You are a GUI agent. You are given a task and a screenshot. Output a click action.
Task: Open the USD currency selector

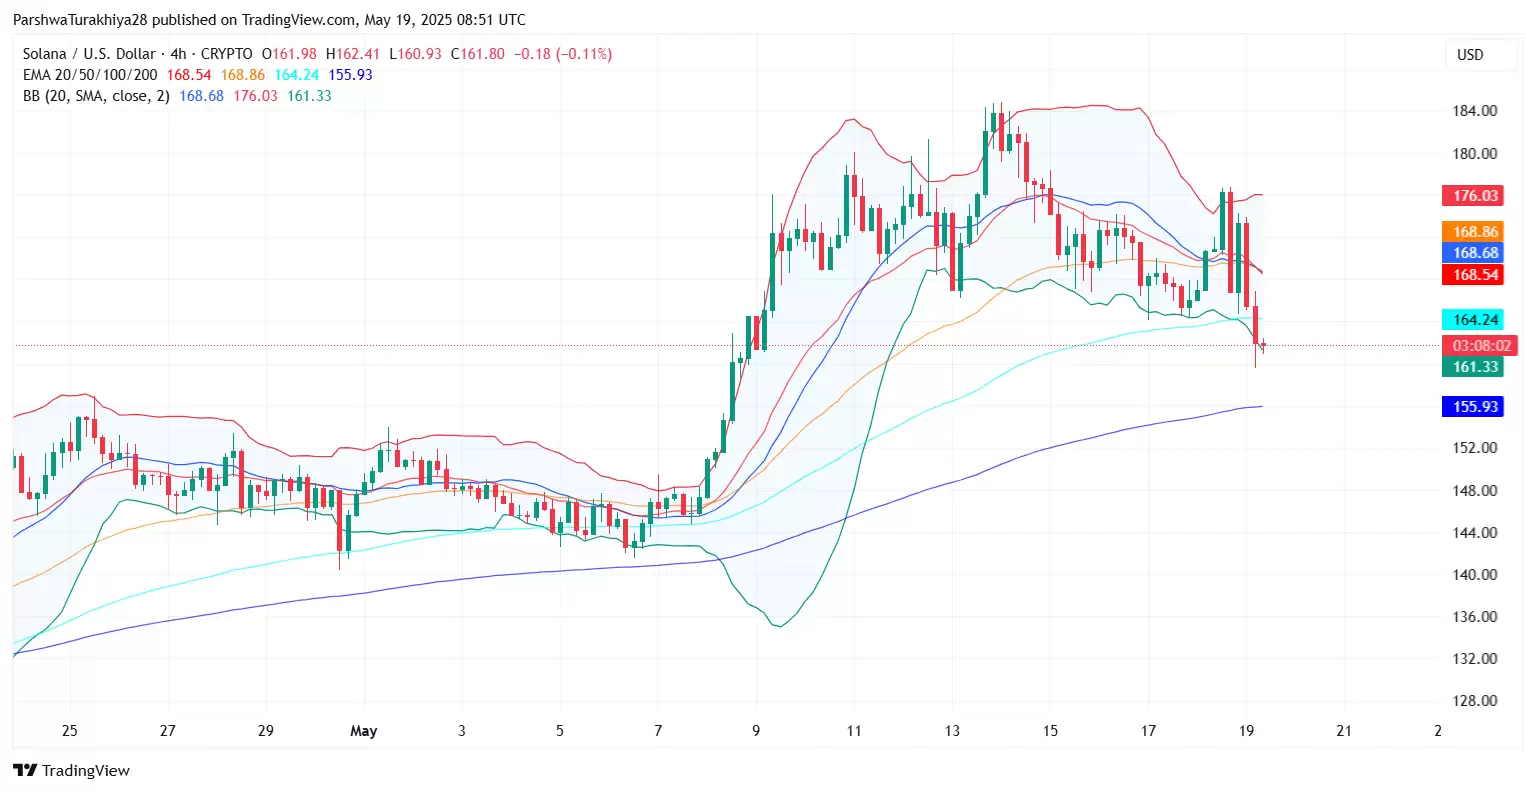pos(1469,55)
